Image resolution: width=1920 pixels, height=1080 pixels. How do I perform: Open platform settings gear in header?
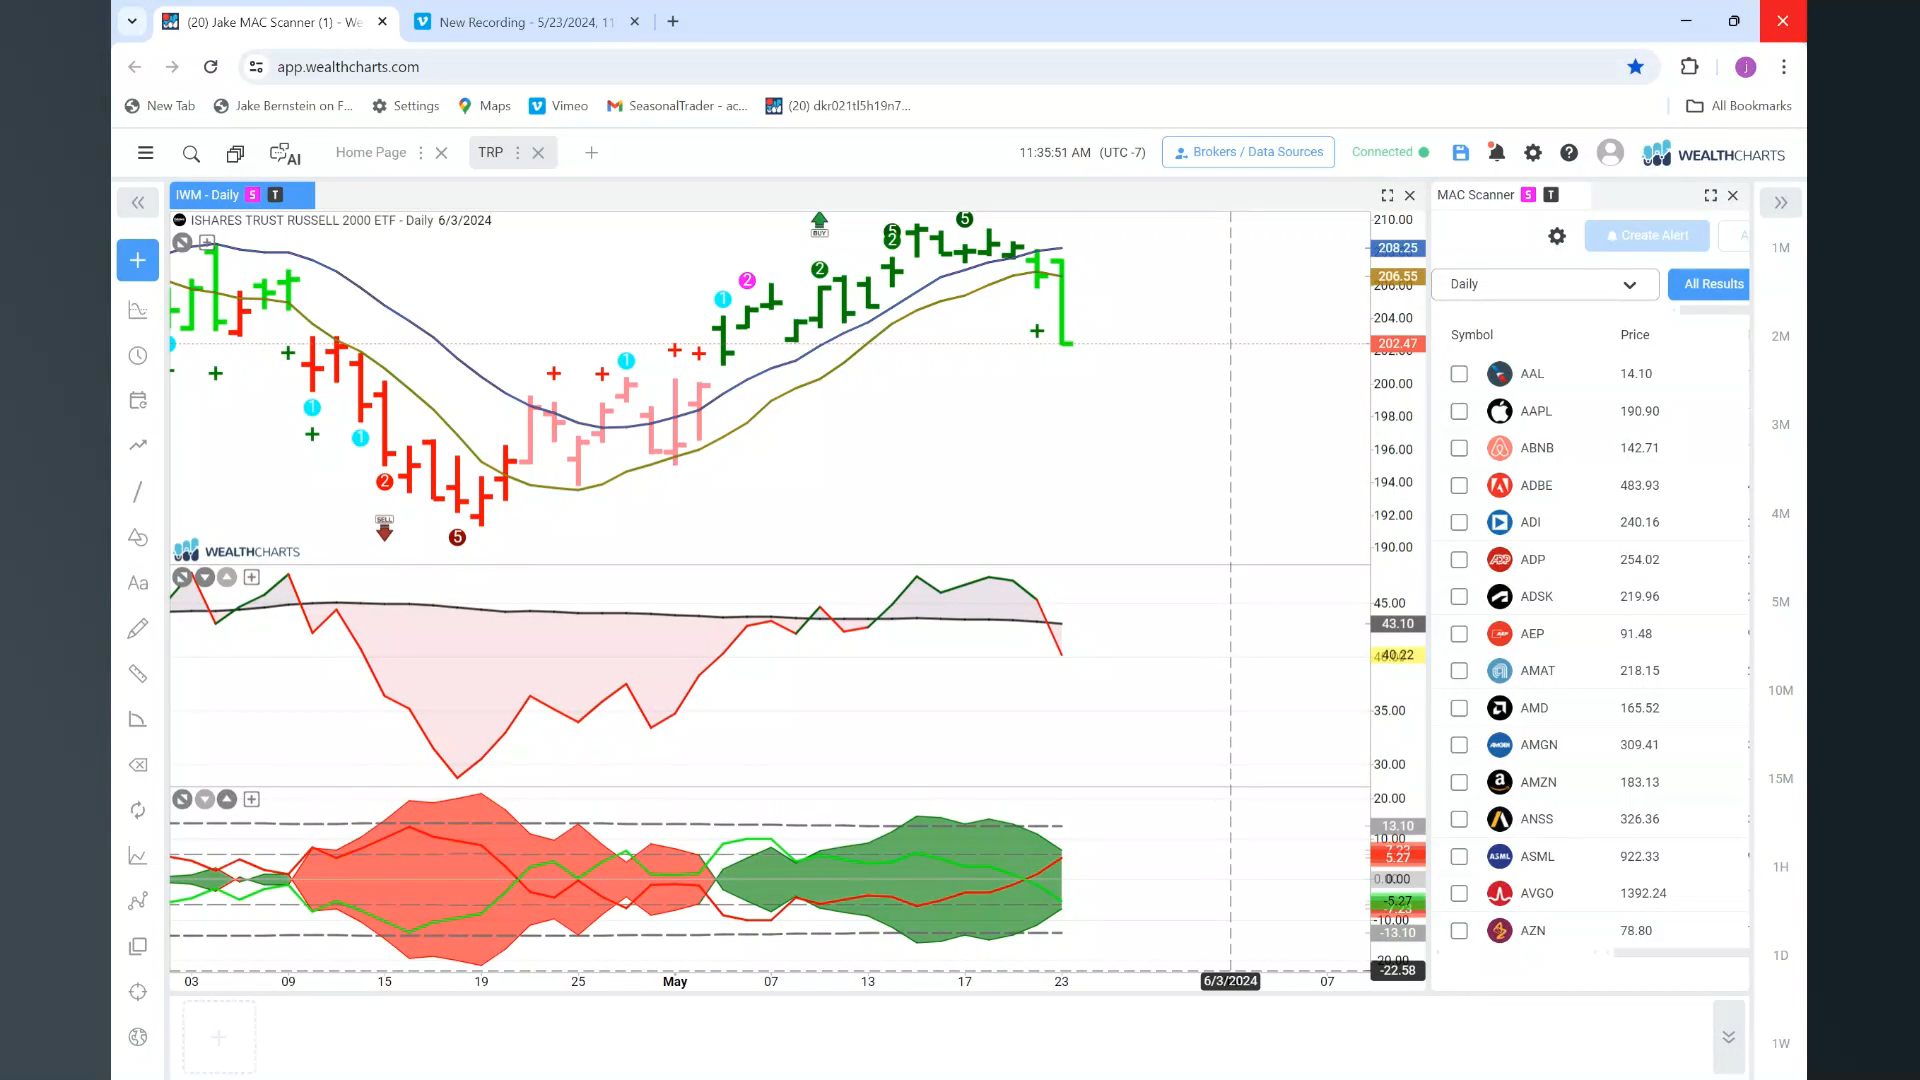tap(1533, 153)
